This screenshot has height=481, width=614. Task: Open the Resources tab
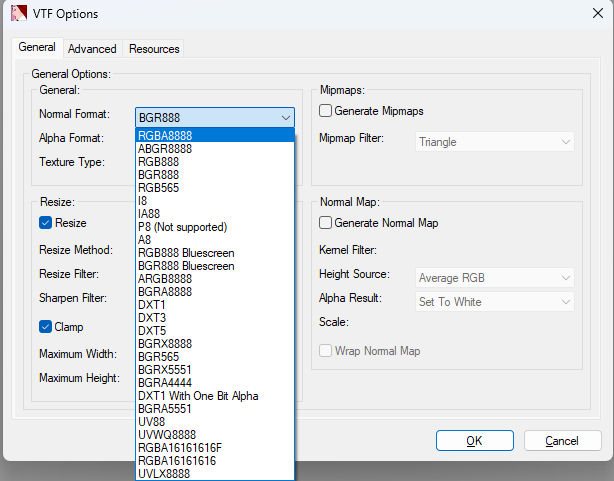coord(154,49)
